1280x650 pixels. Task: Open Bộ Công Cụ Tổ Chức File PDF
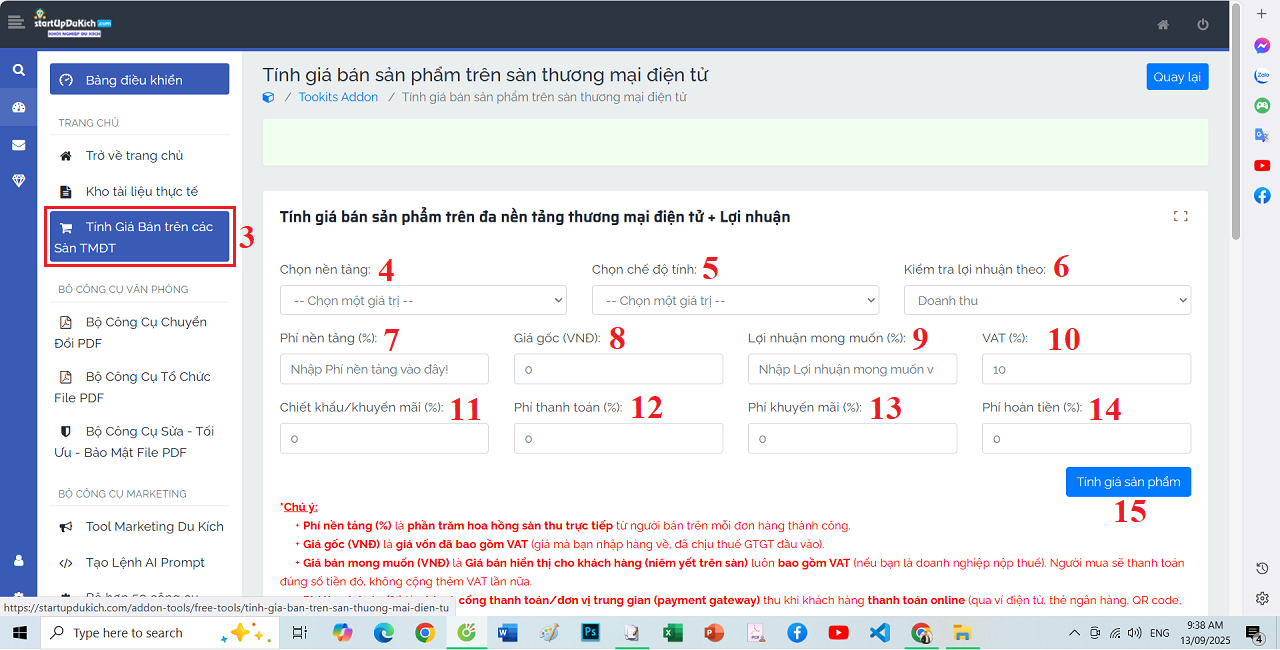pos(139,387)
